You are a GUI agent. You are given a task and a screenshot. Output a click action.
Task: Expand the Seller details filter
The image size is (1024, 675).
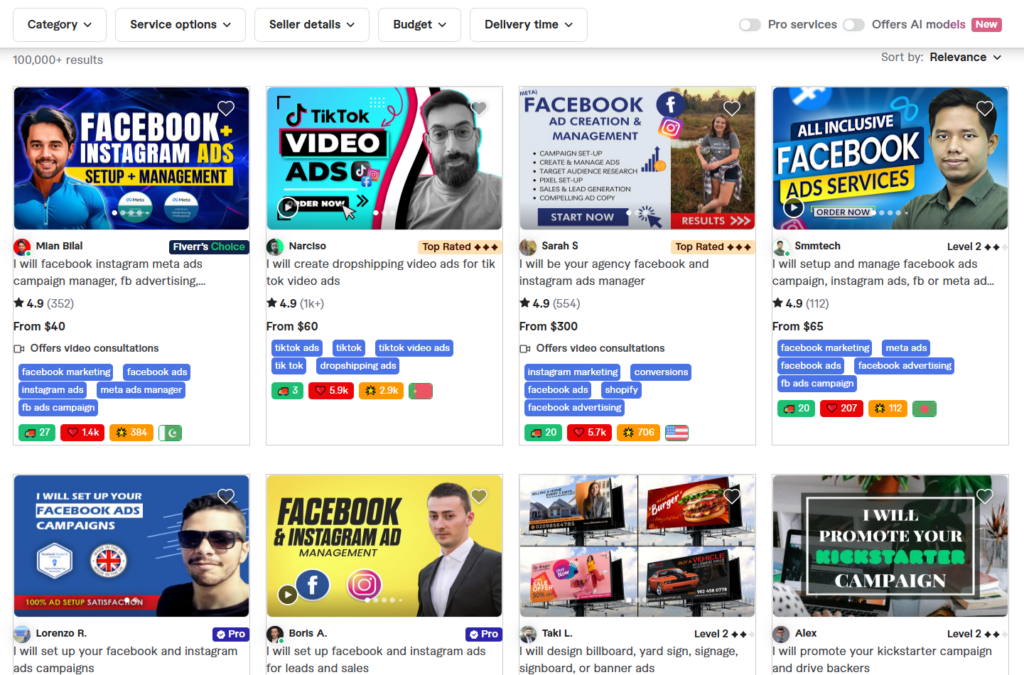(312, 25)
